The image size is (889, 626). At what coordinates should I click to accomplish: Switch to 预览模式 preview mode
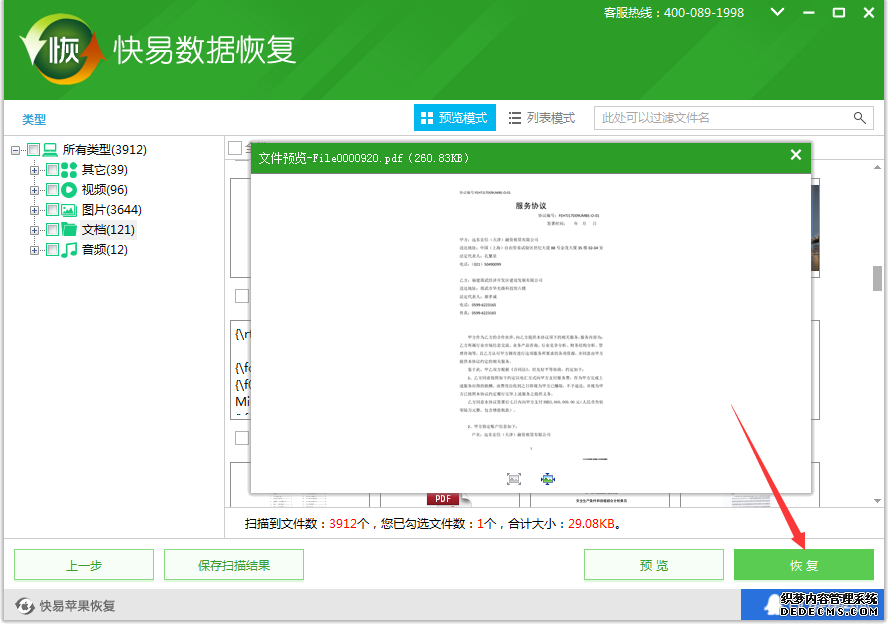point(455,118)
